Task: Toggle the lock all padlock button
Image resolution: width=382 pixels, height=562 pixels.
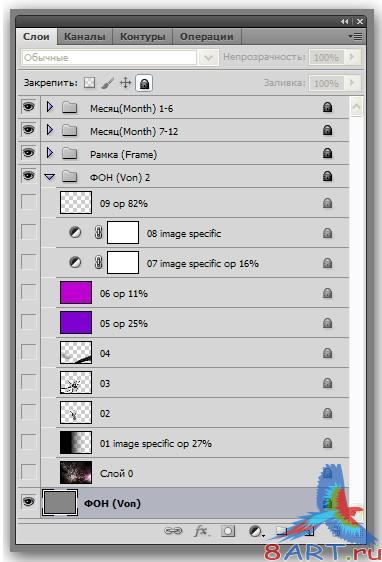Action: 144,84
